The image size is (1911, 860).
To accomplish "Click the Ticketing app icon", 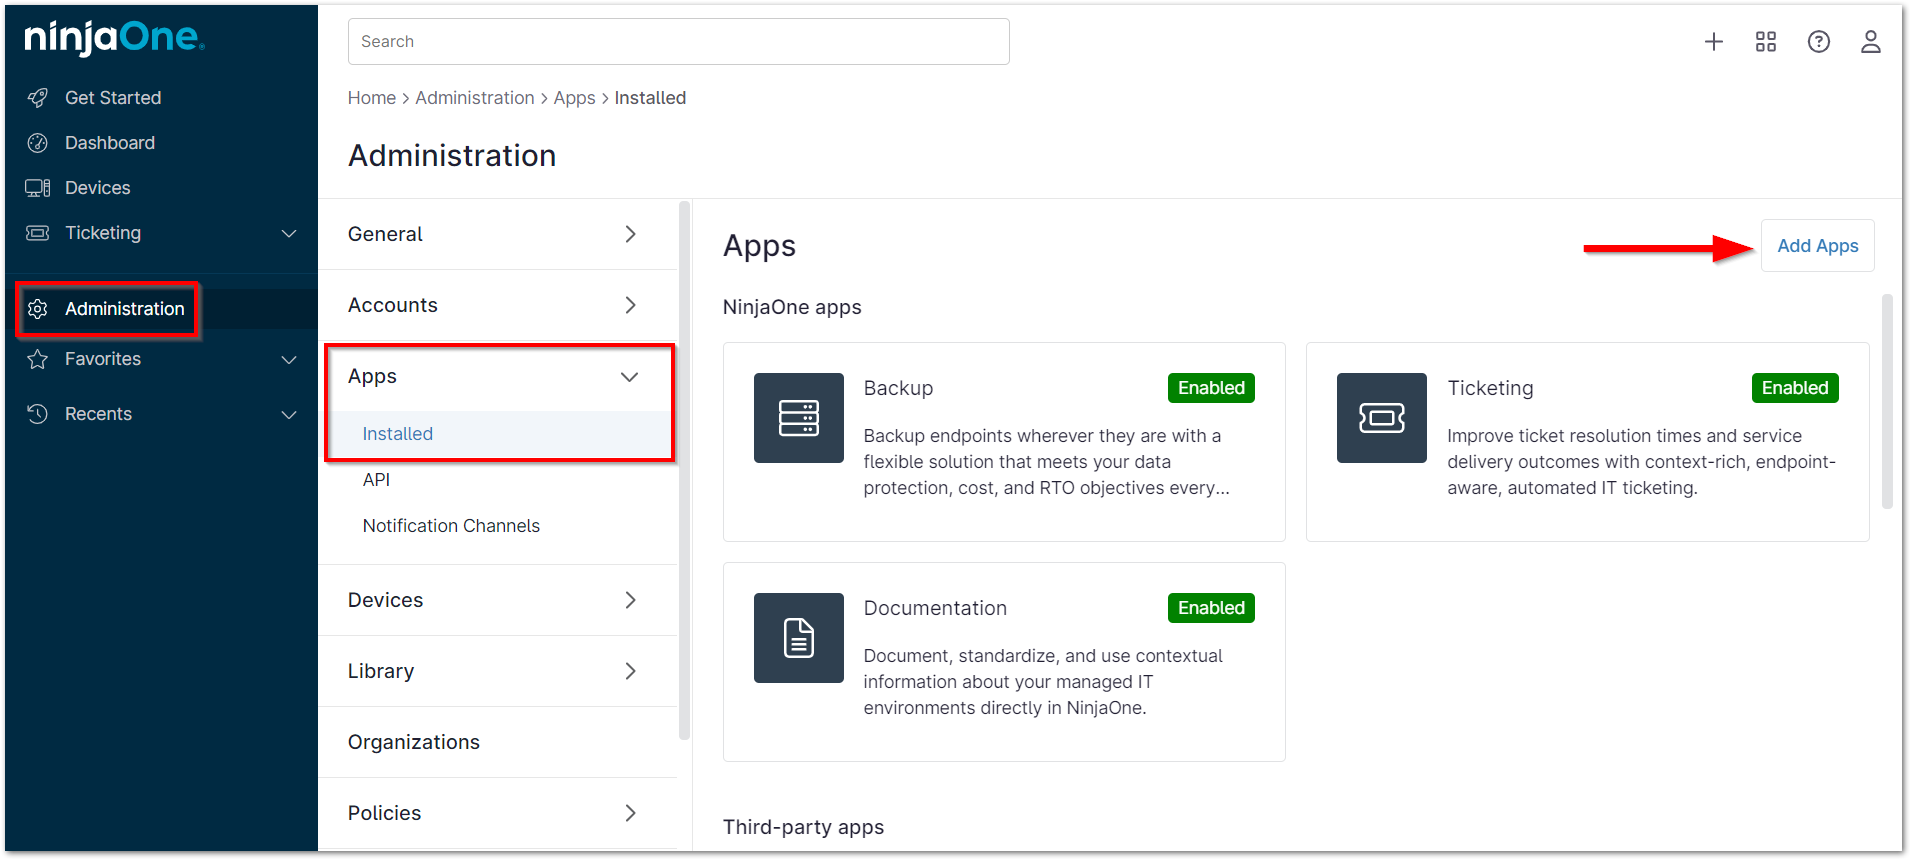I will pos(1381,418).
